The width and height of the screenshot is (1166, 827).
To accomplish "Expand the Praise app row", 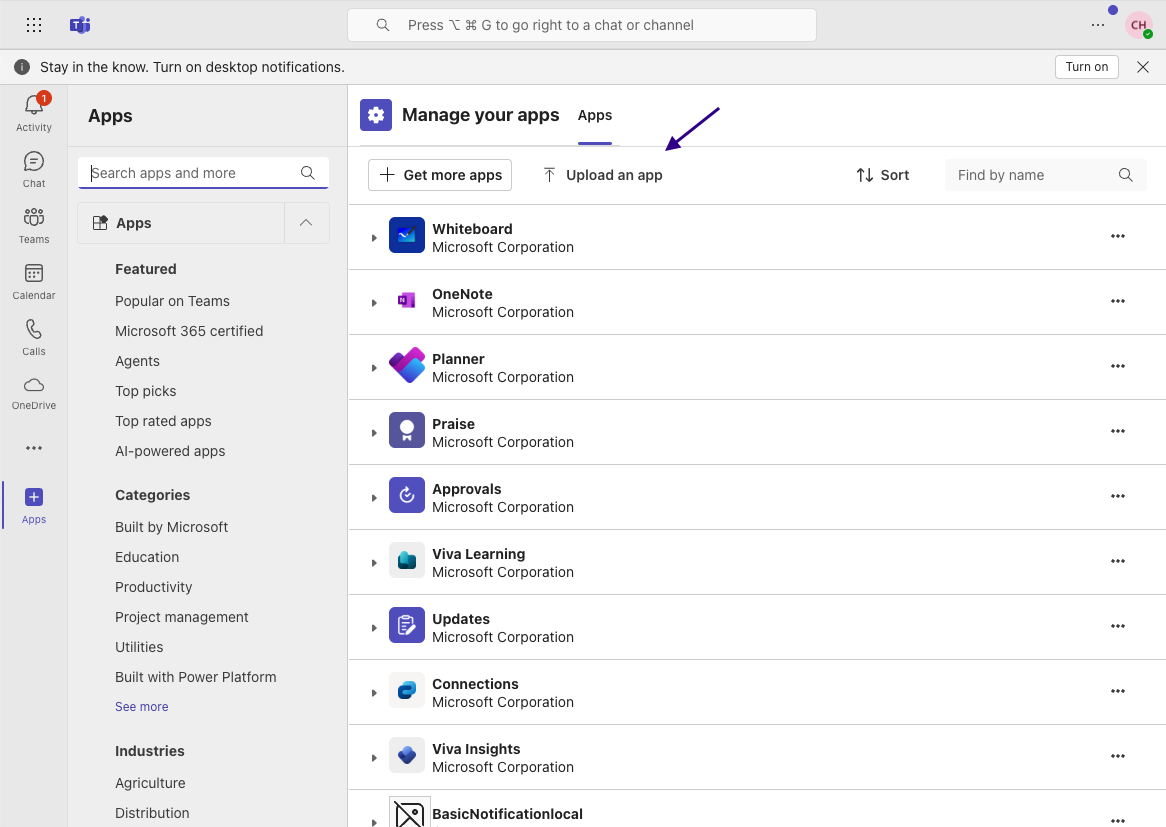I will pyautogui.click(x=374, y=433).
